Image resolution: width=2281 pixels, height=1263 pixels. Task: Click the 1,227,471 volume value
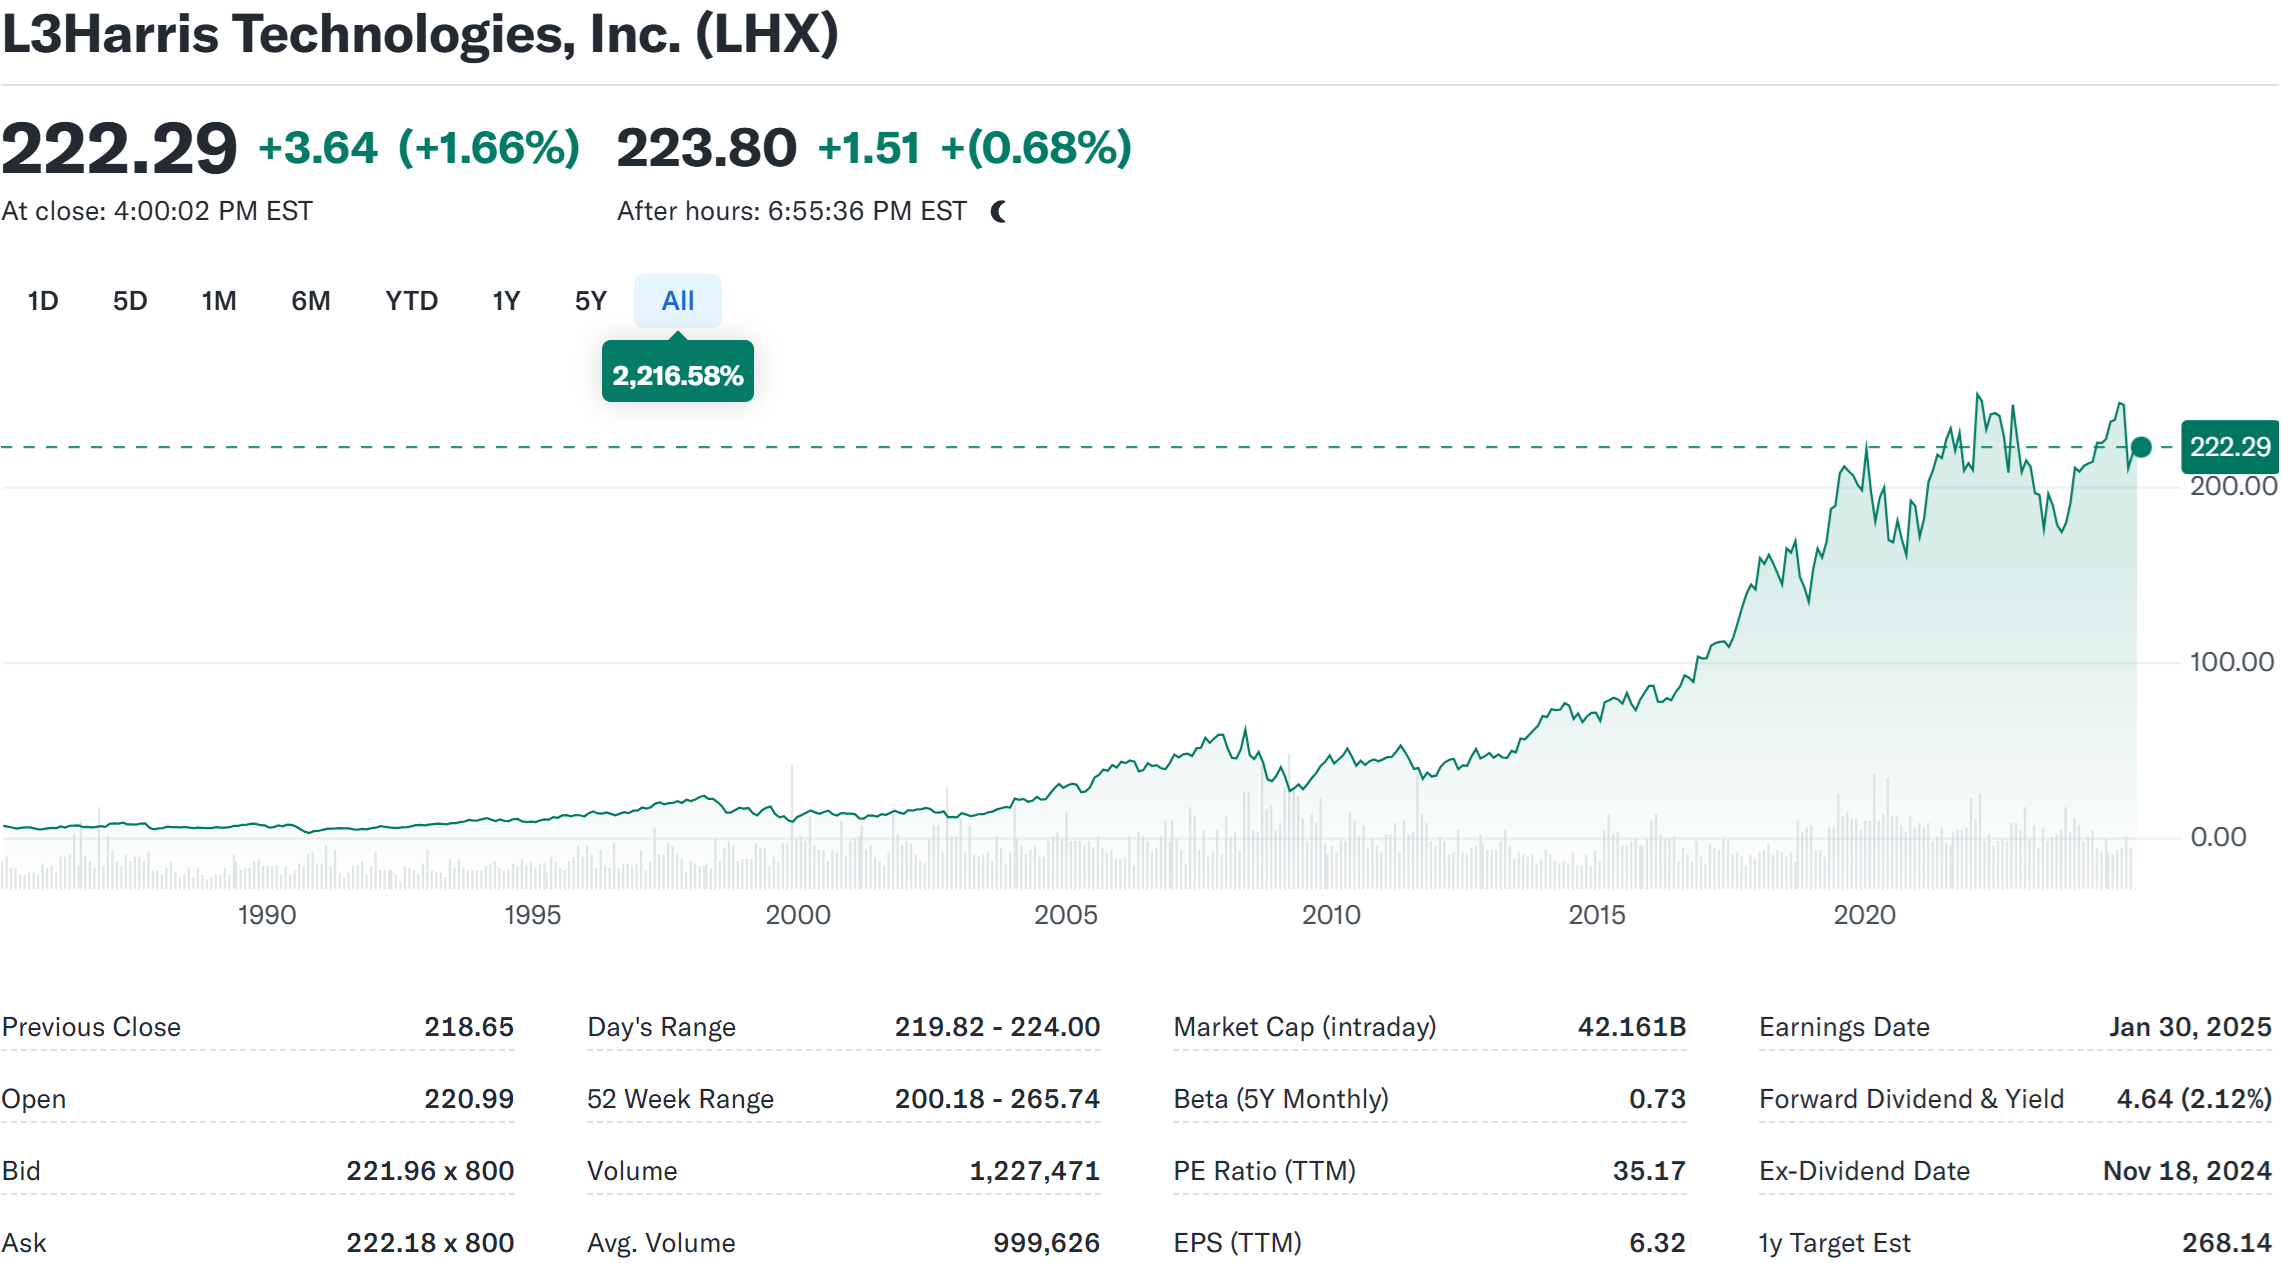point(1034,1171)
